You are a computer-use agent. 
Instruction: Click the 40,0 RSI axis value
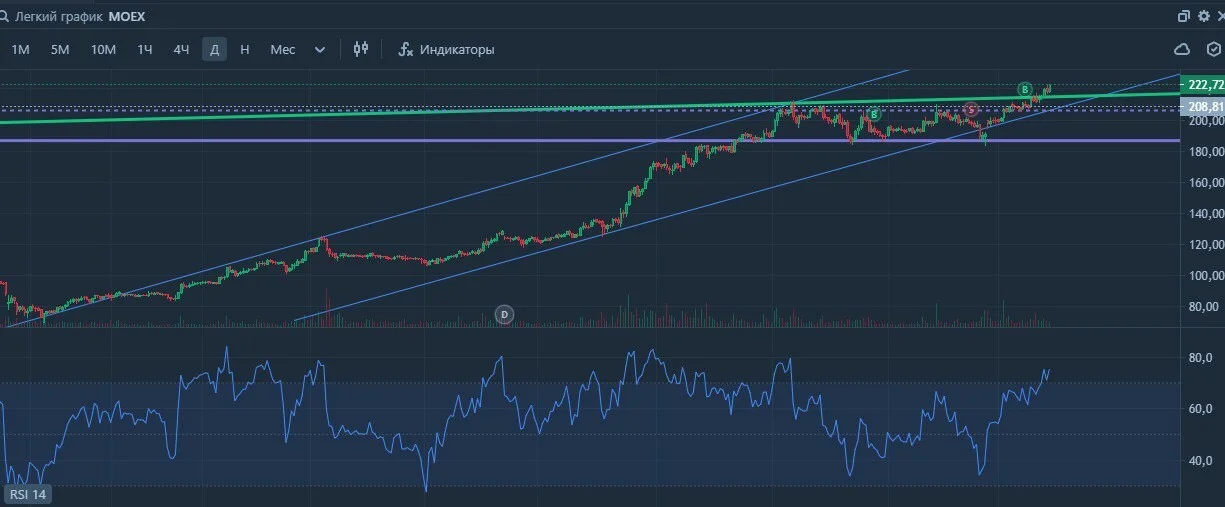pos(1200,461)
